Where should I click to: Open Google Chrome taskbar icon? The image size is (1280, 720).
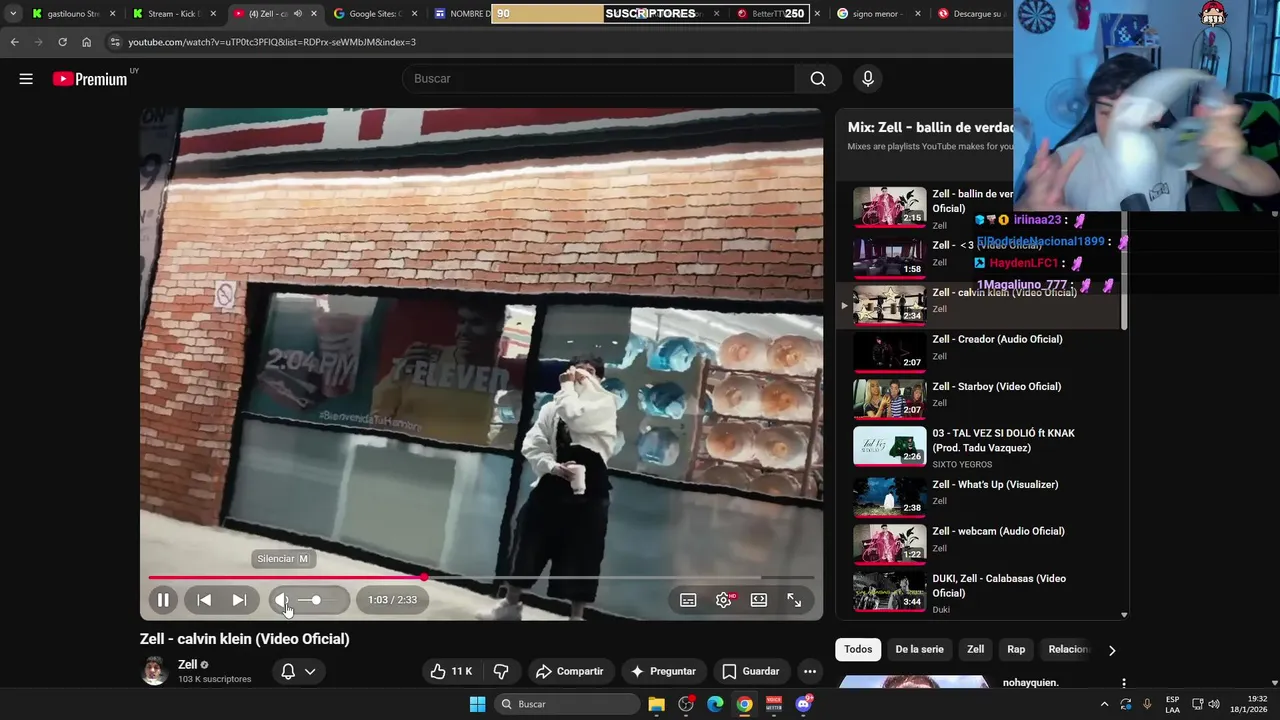[744, 704]
